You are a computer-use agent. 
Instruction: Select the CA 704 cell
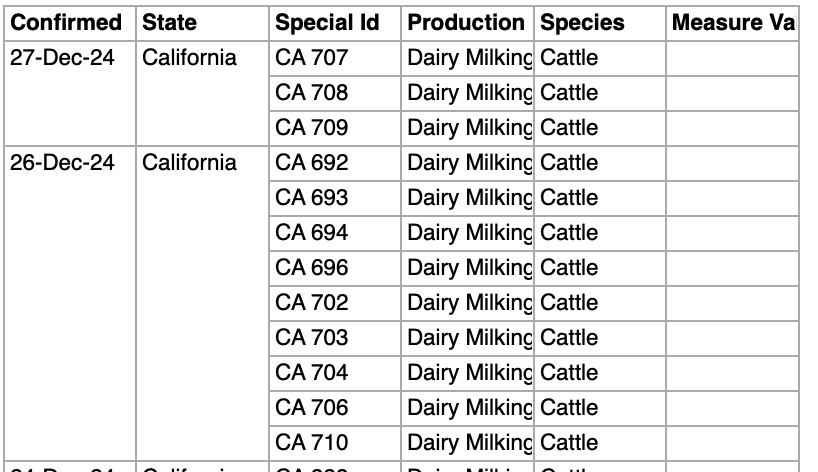click(x=335, y=373)
